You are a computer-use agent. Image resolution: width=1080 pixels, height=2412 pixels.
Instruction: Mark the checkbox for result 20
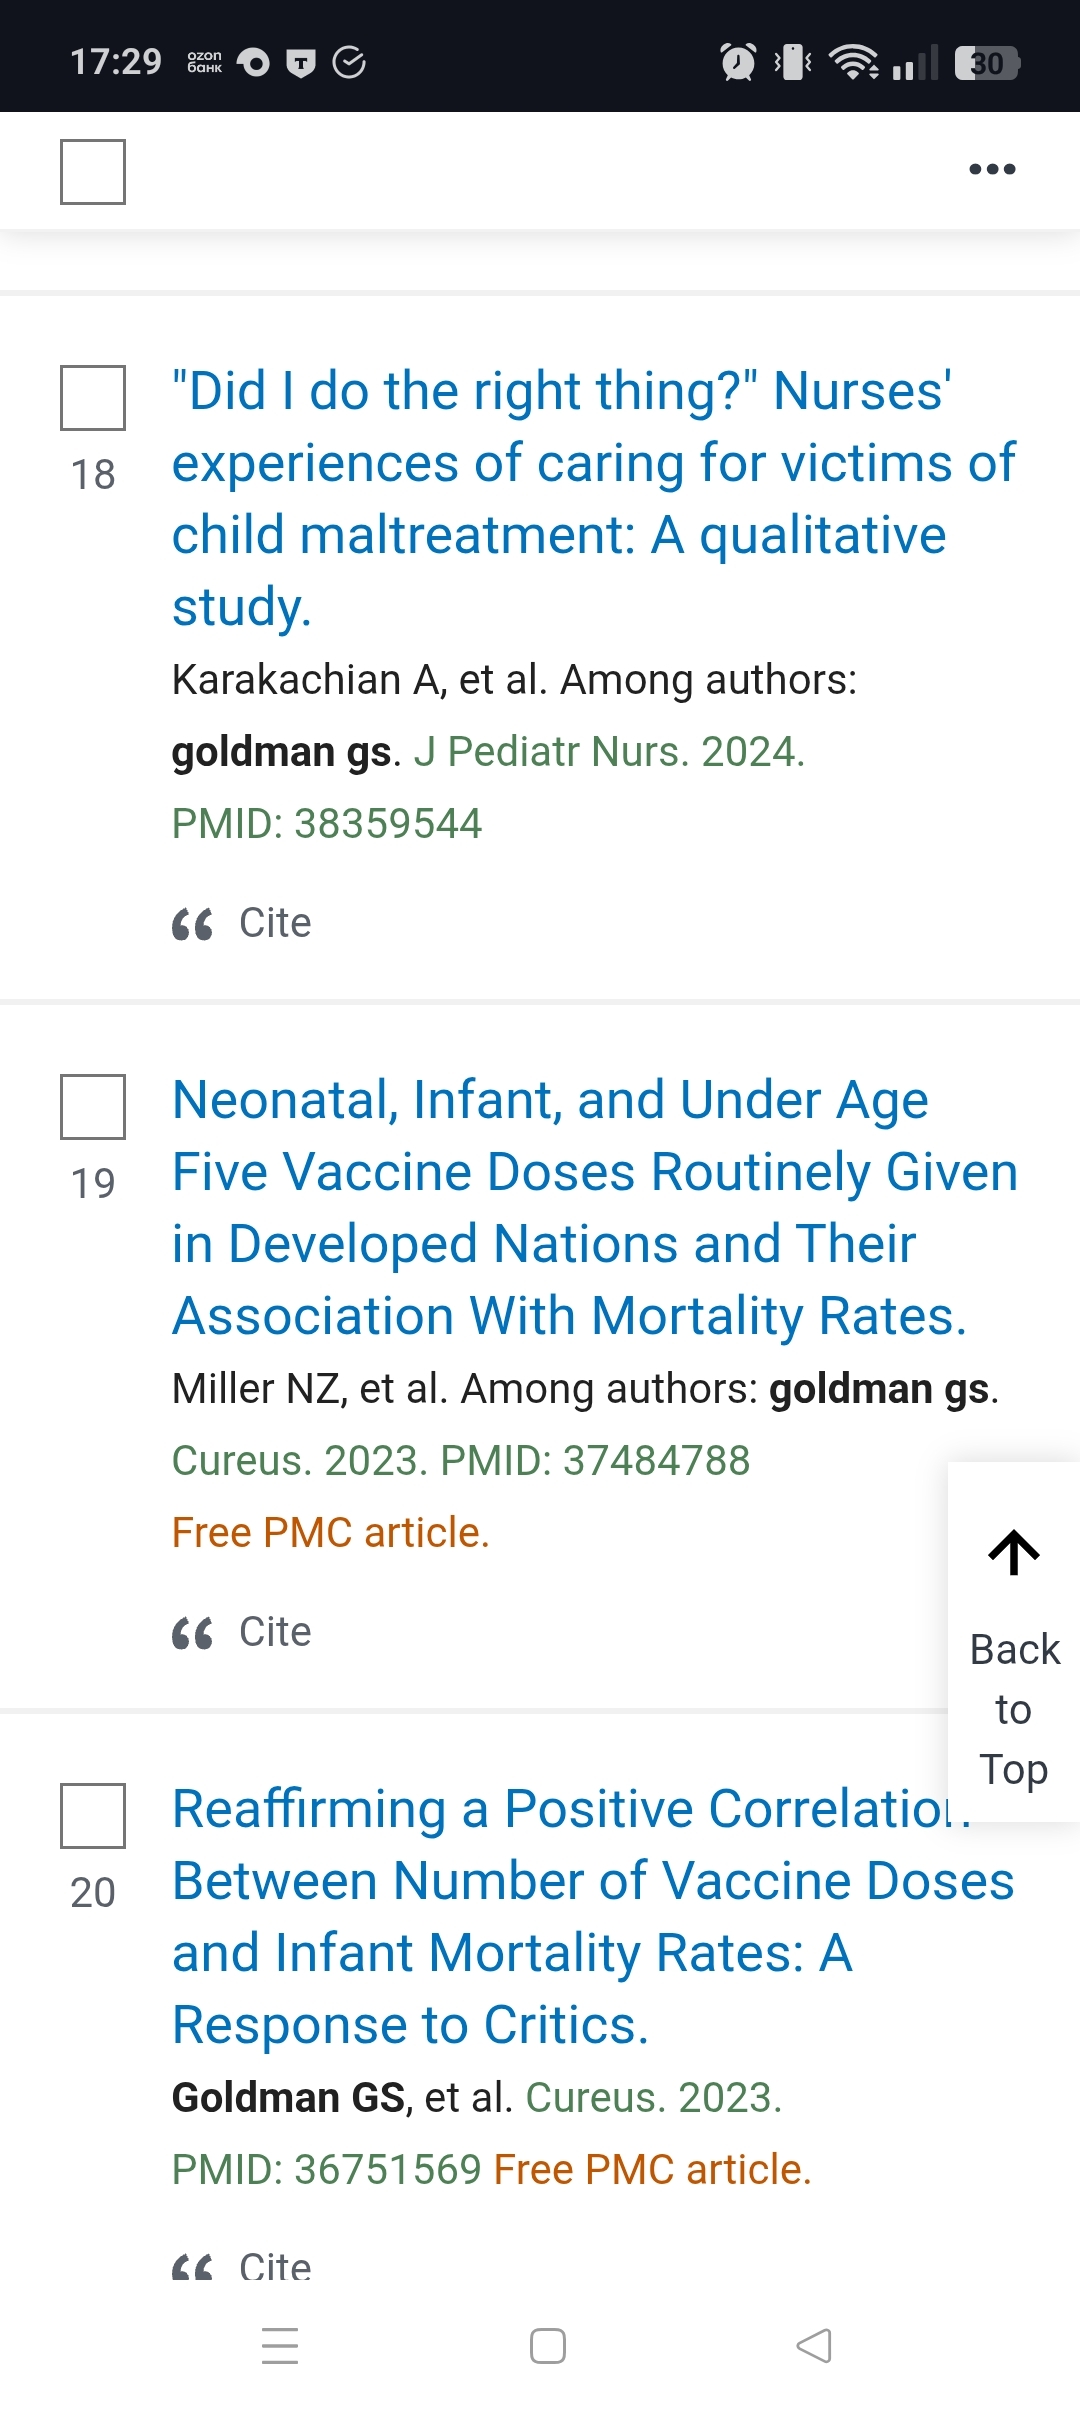93,1816
